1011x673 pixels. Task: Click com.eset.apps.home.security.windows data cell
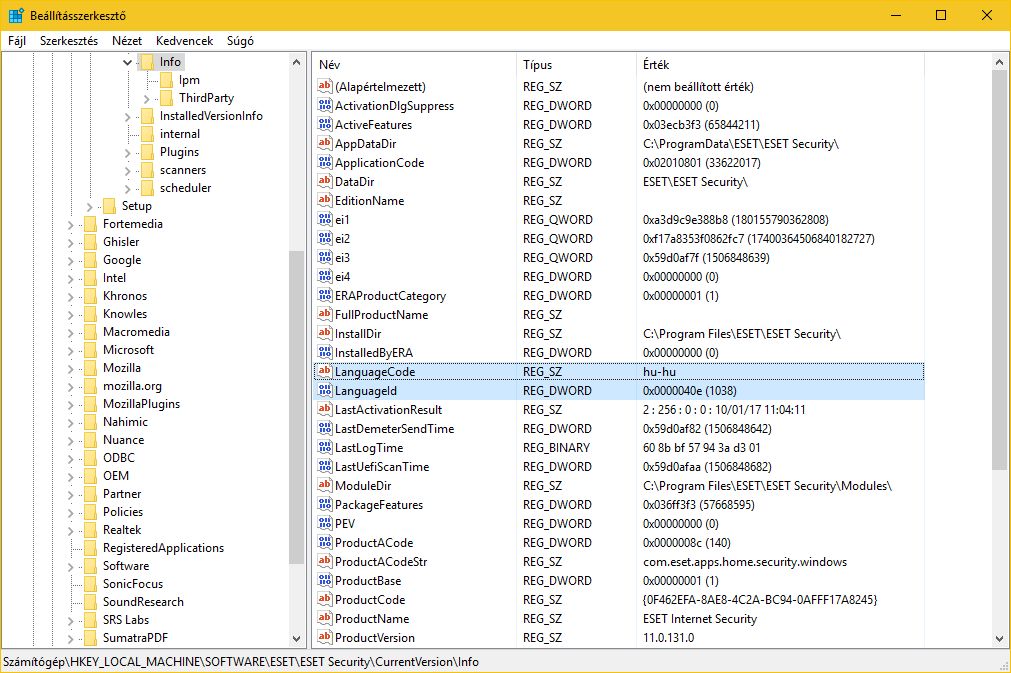click(x=745, y=561)
